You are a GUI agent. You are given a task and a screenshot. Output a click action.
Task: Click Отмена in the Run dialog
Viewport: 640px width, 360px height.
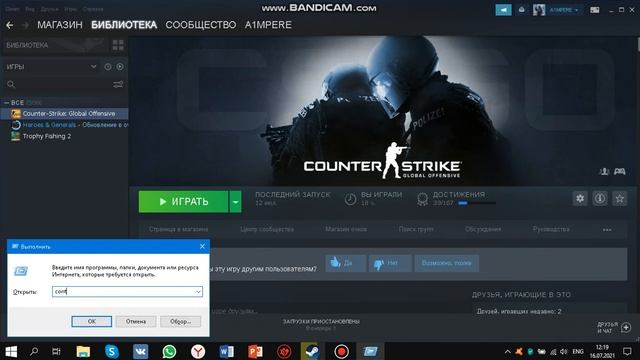point(136,322)
